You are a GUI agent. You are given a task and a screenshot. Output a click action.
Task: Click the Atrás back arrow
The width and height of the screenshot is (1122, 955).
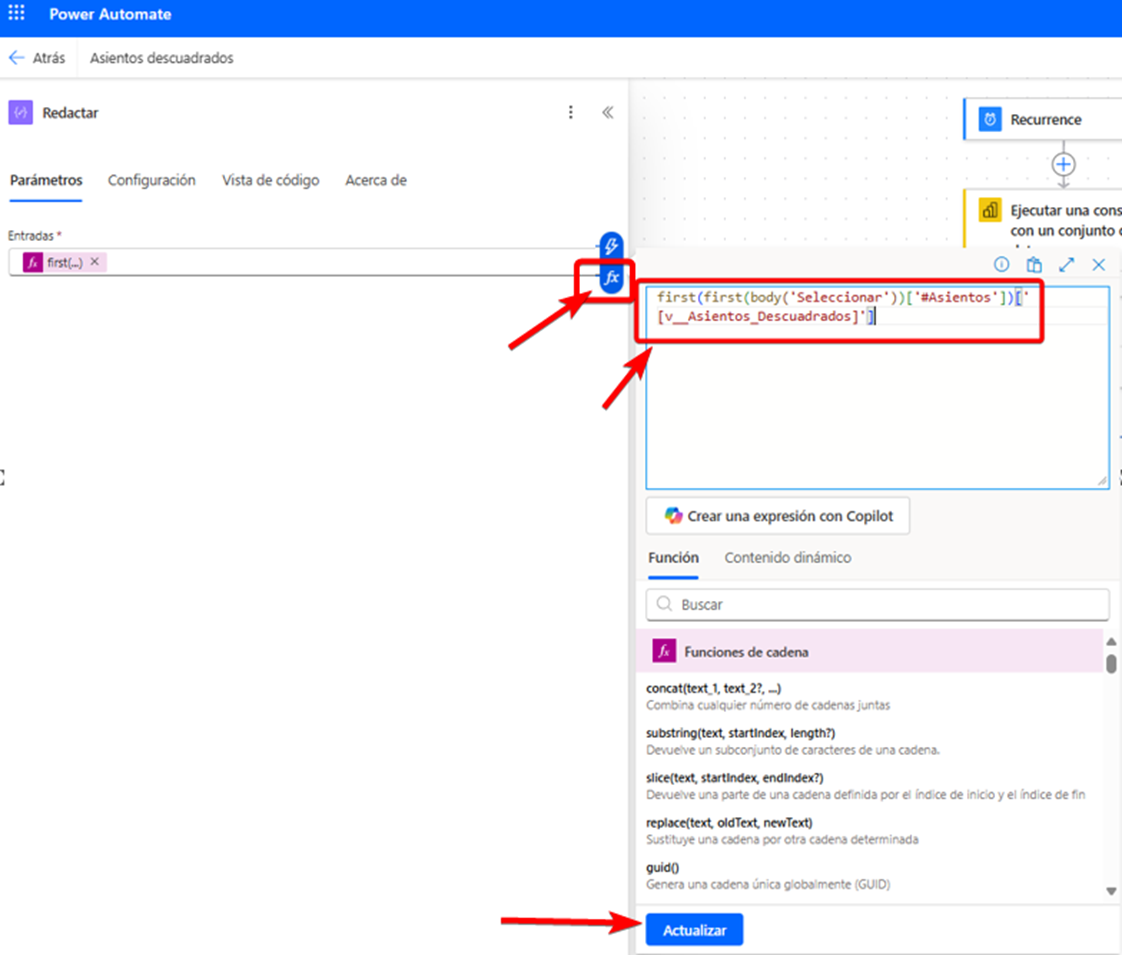tap(17, 58)
